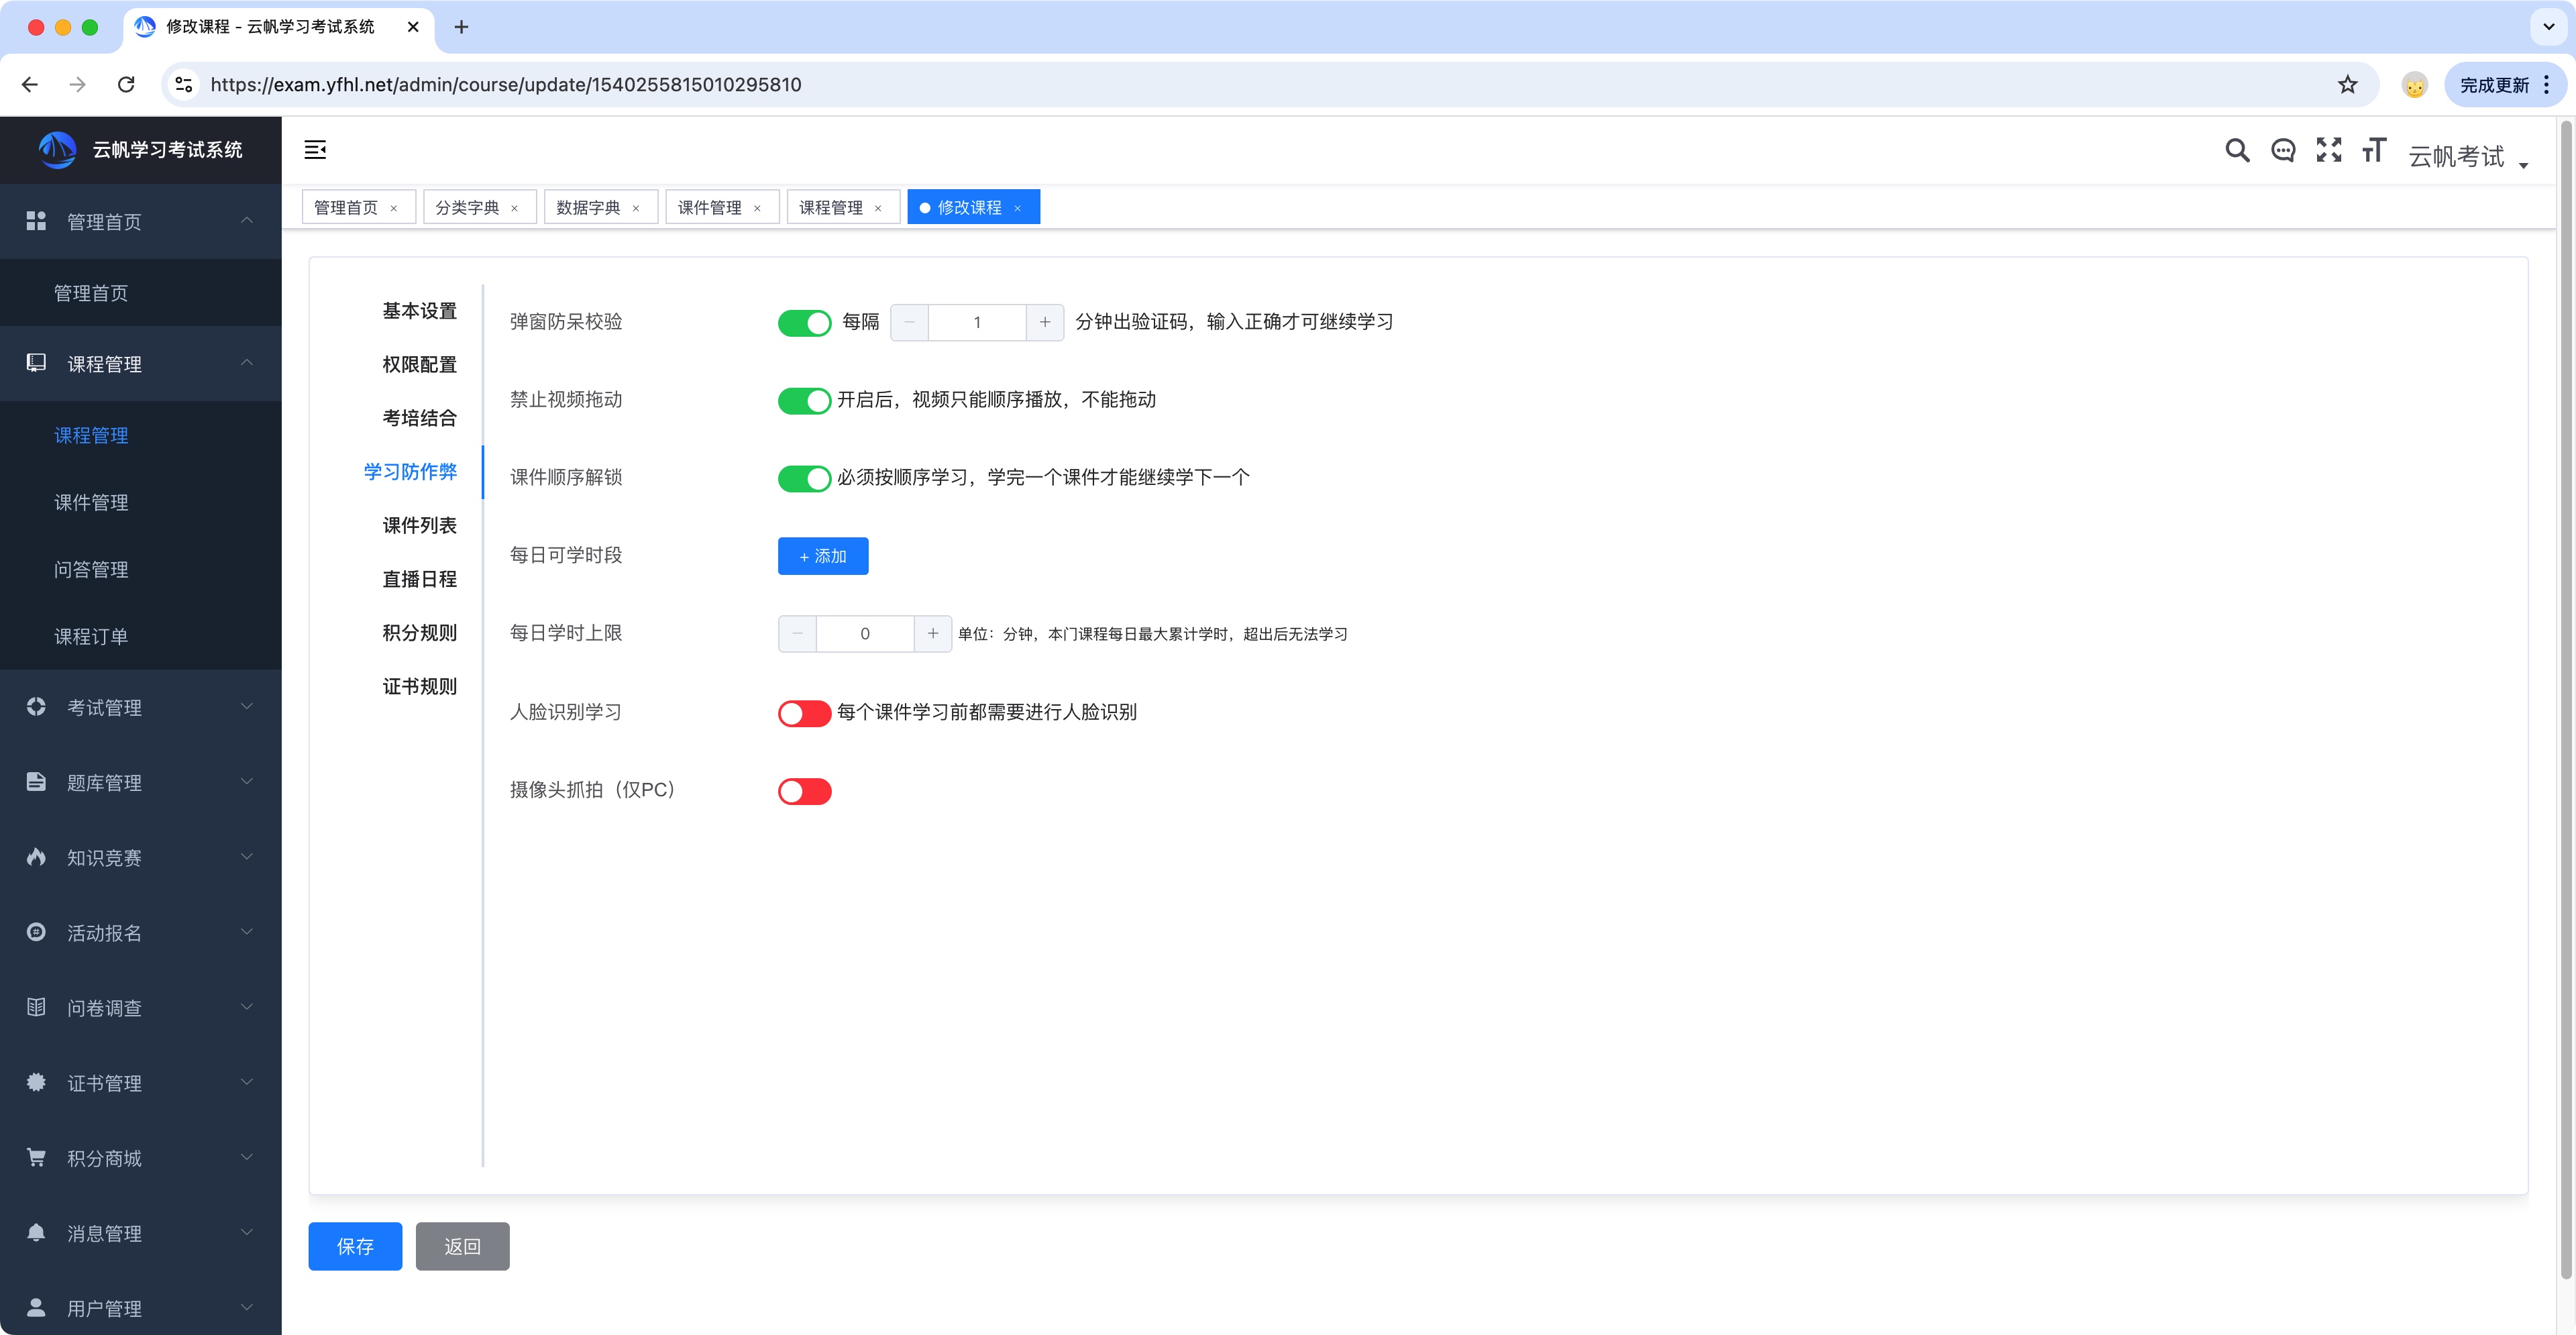Decrease the 弹窗防呆校验 minutes with minus
Screen dimensions: 2576x1335
[x=909, y=322]
